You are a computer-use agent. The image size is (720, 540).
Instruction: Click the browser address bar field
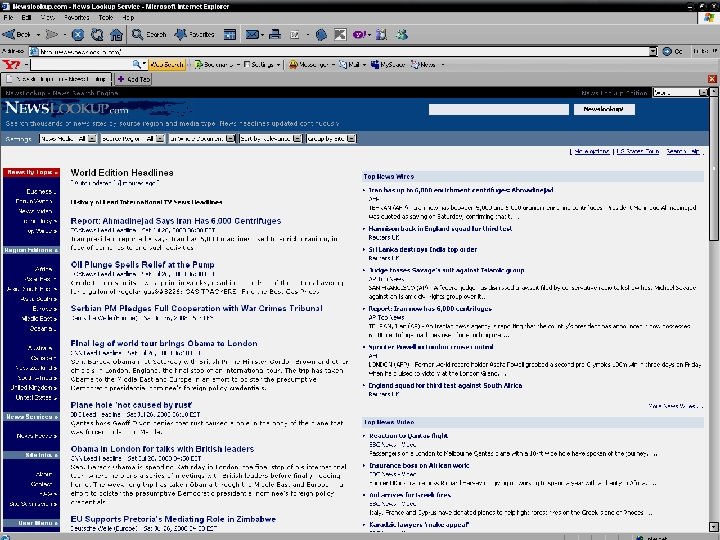click(339, 51)
